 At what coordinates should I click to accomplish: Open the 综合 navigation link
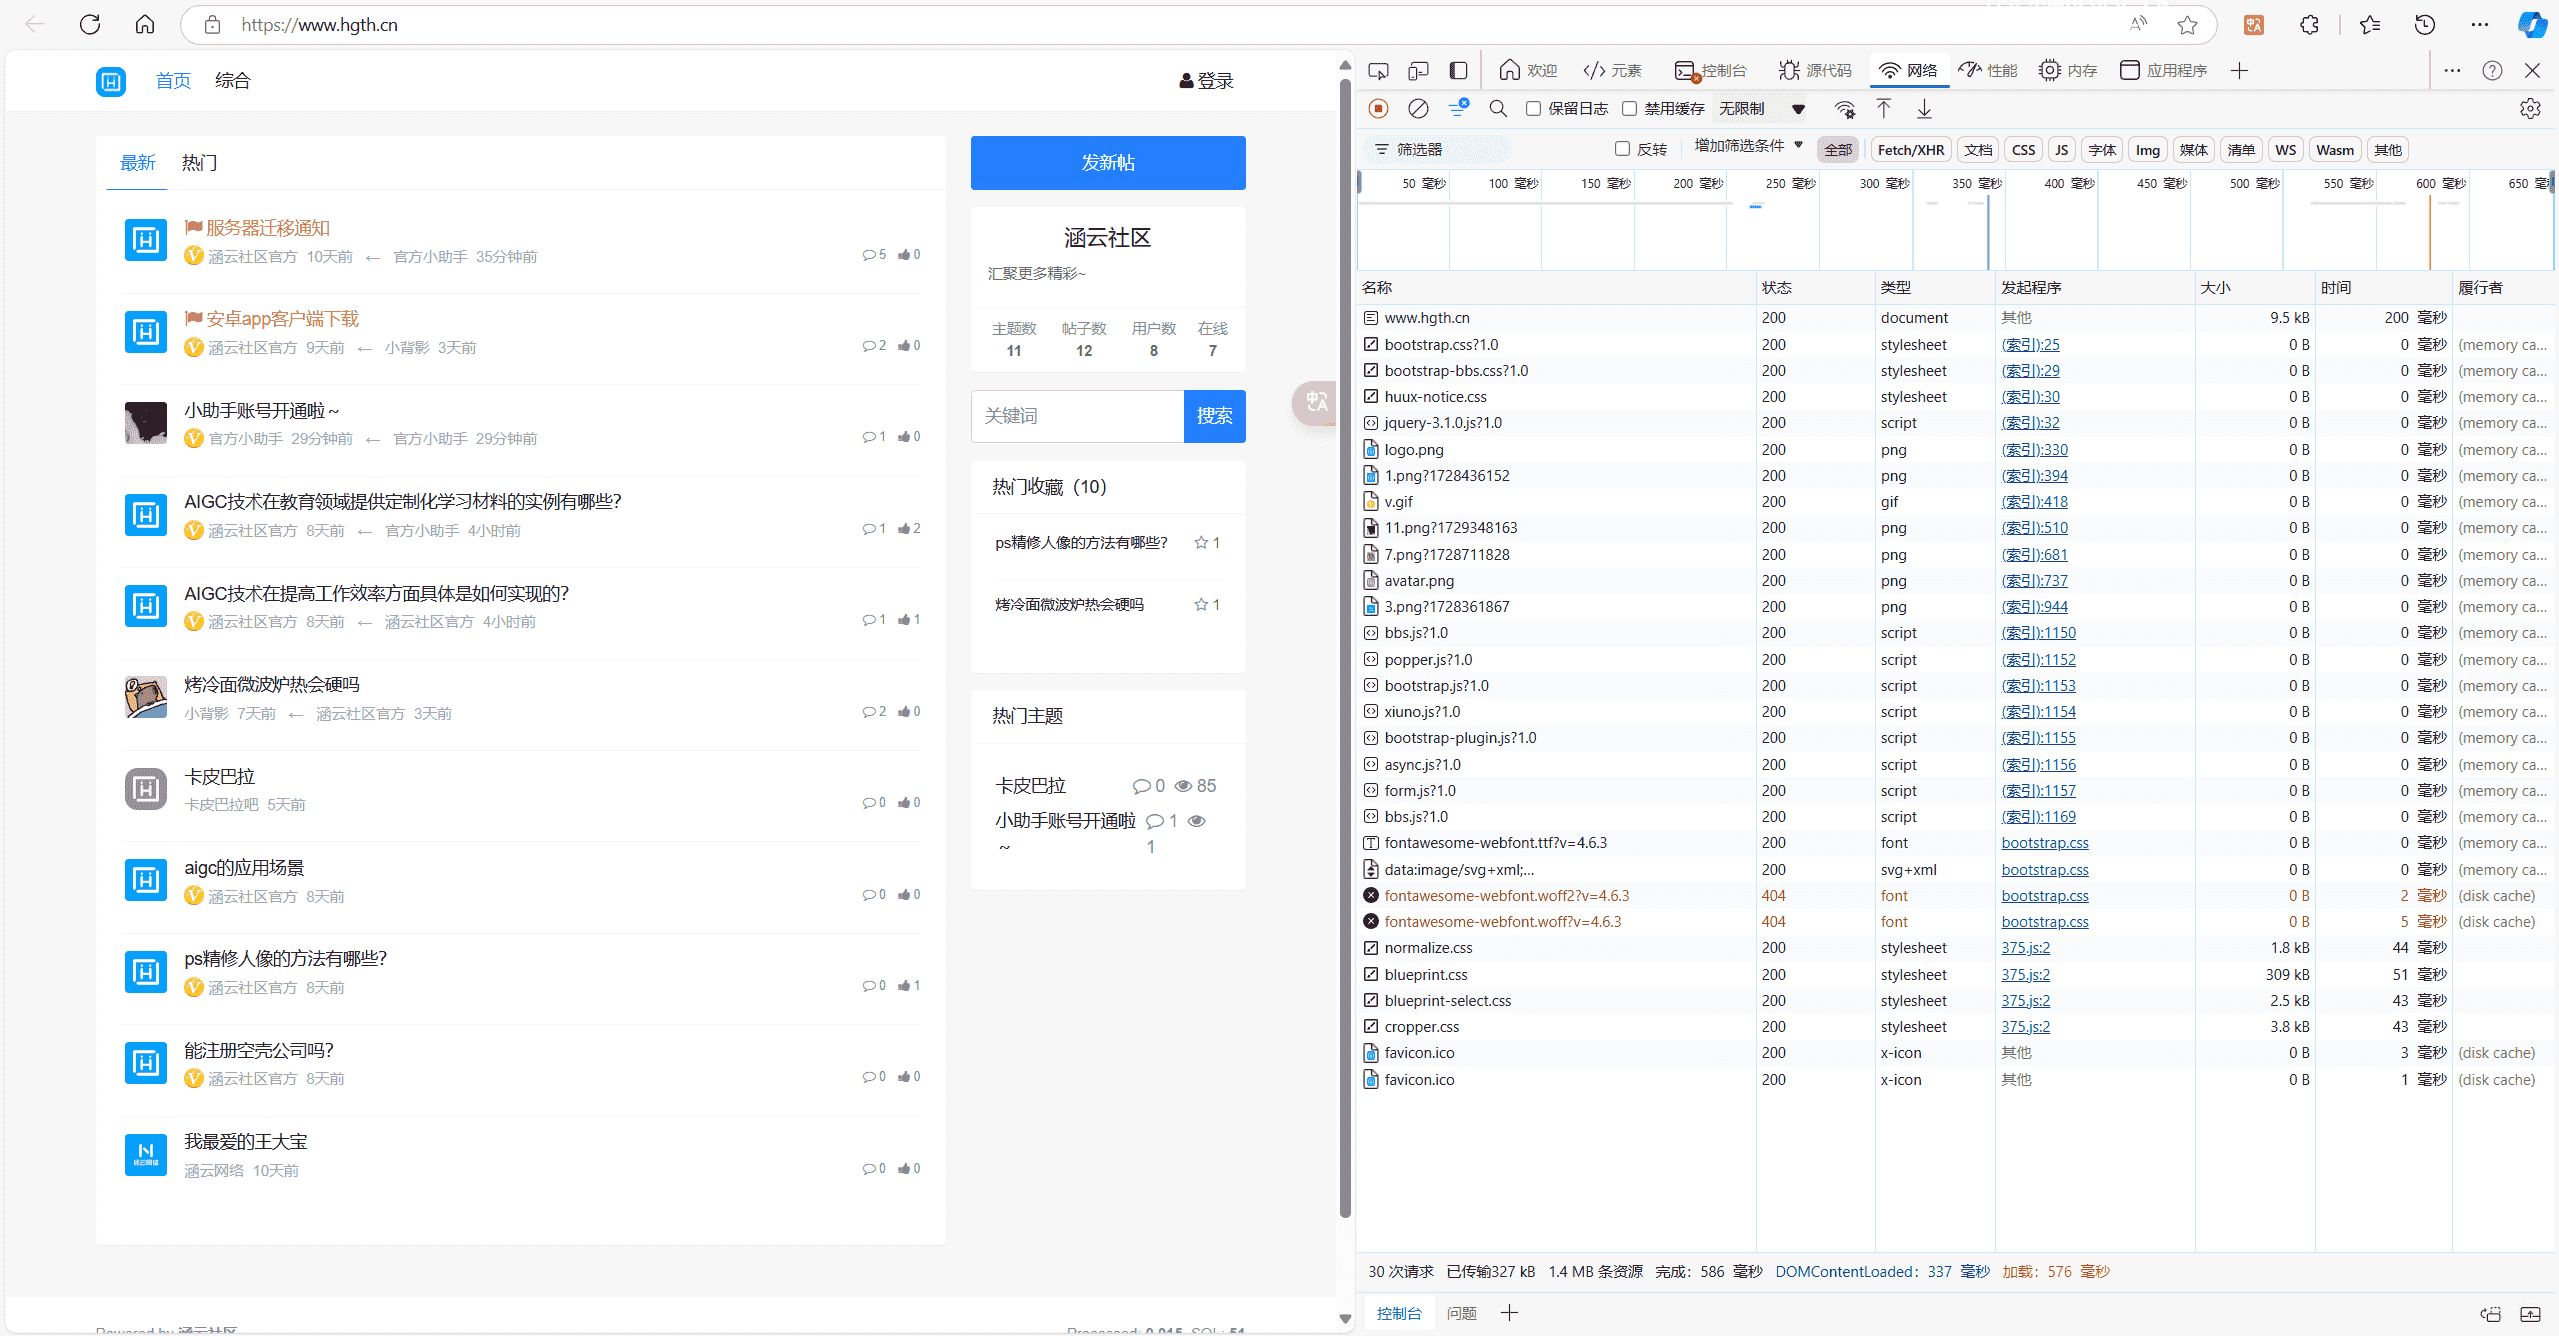pos(232,80)
